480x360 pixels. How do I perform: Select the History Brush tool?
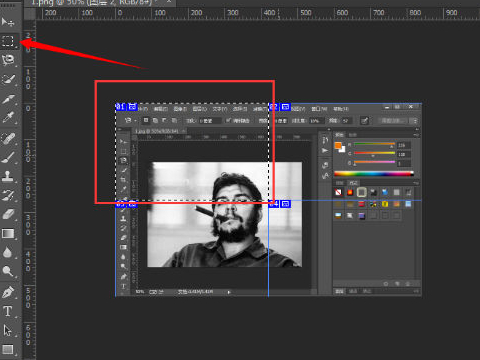point(8,195)
